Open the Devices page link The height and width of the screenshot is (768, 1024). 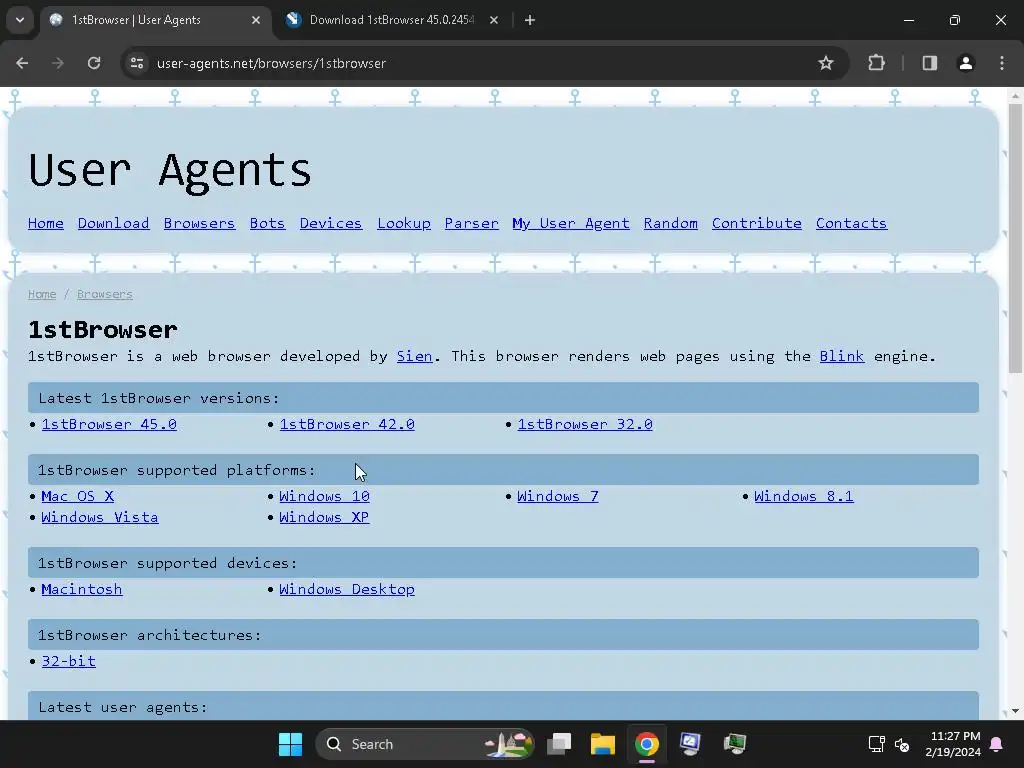pos(330,223)
